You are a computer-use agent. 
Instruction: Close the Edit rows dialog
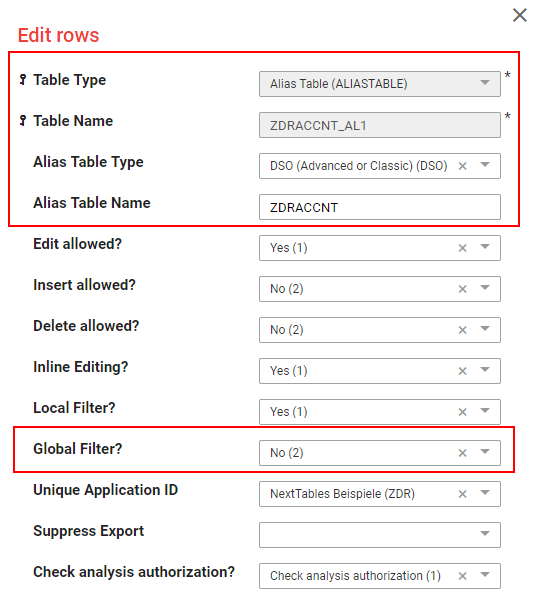pos(520,15)
